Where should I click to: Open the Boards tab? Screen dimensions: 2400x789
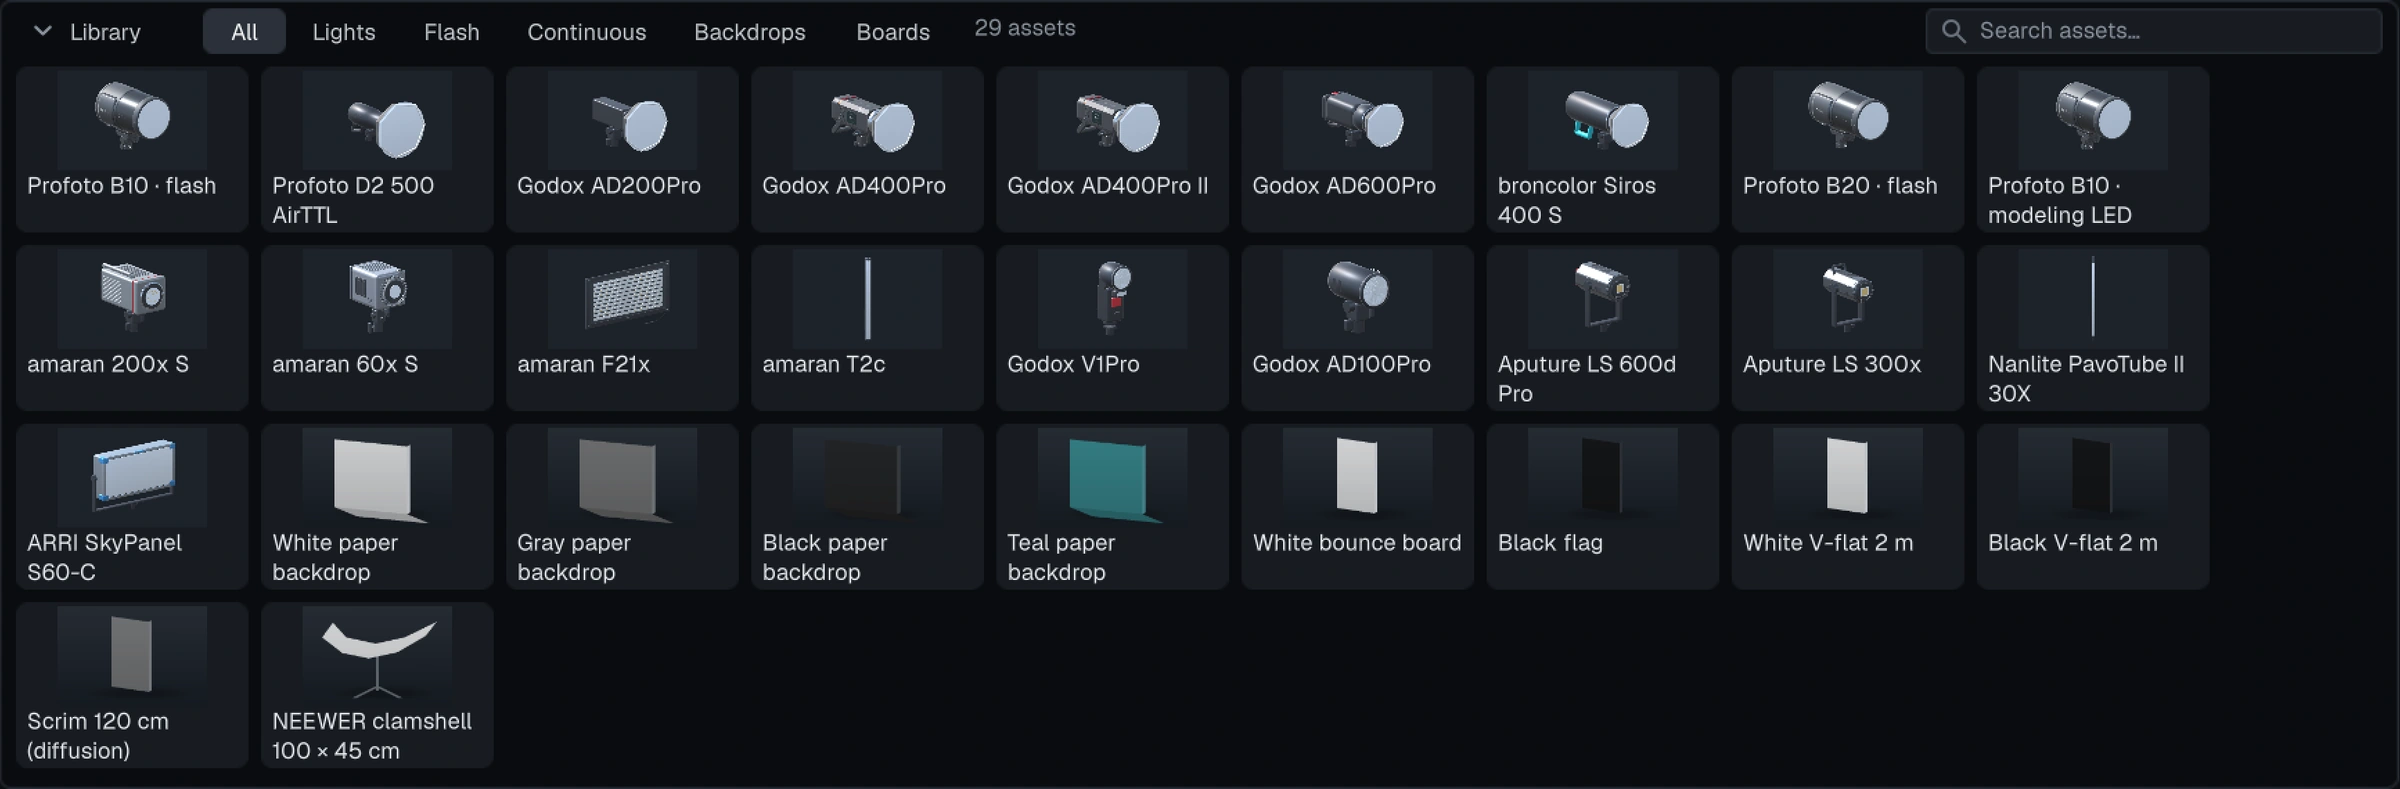(x=893, y=32)
